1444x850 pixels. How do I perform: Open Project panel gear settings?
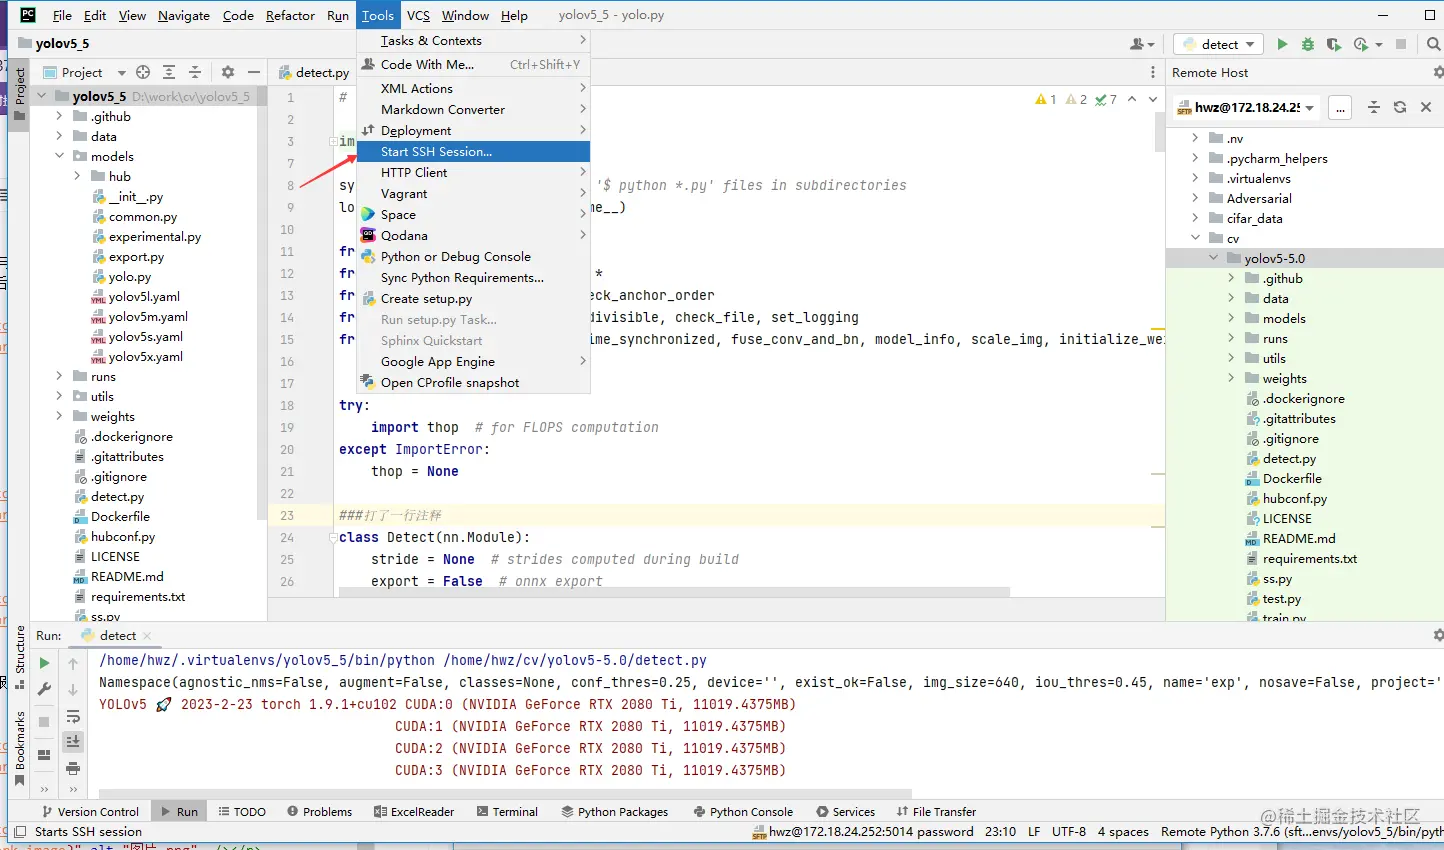tap(228, 72)
